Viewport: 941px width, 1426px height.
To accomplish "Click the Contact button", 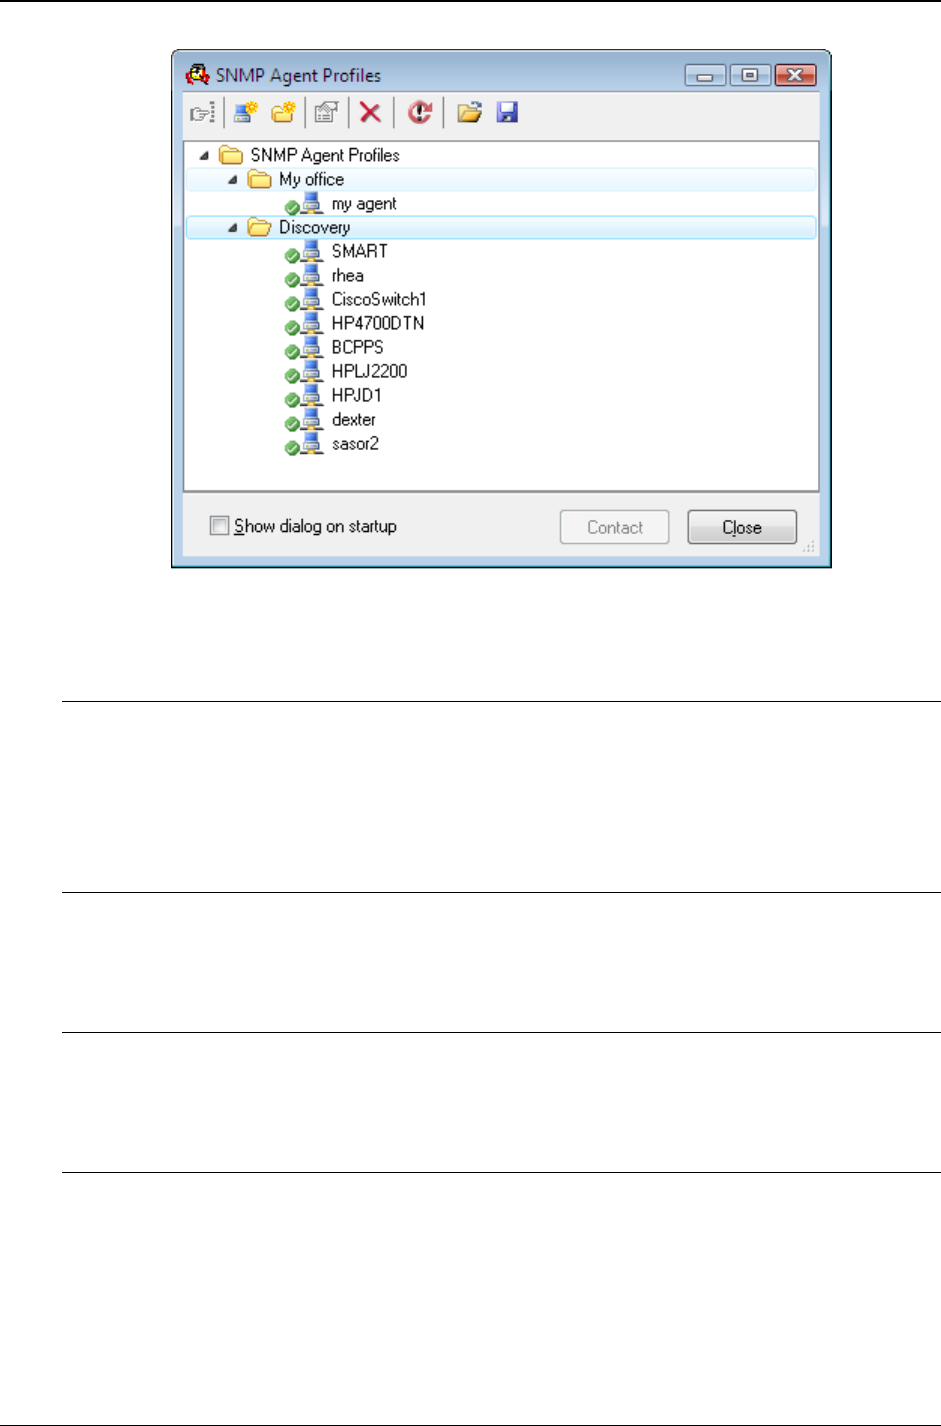I will coord(614,527).
